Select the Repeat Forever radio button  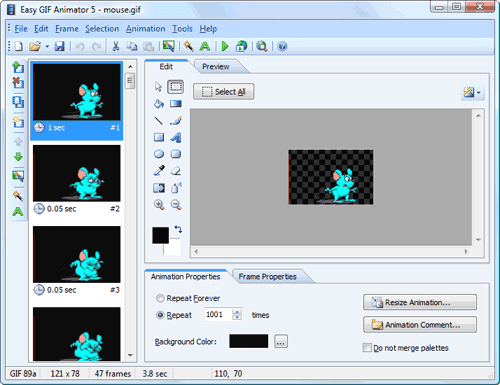coord(160,298)
